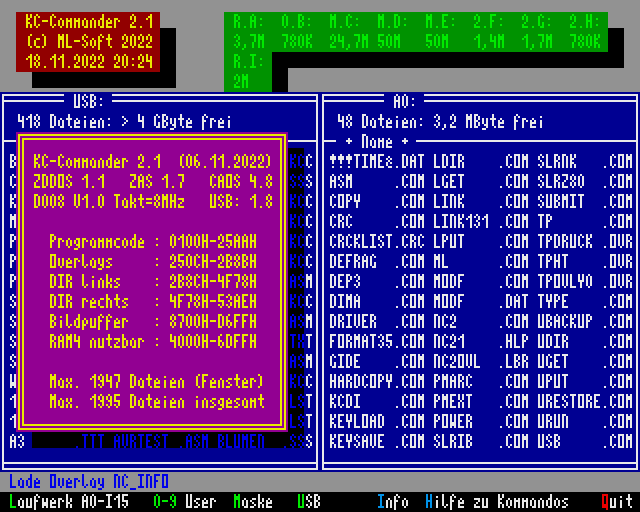The width and height of the screenshot is (640, 512).
Task: Select file LGET.COM
Action: pos(481,182)
